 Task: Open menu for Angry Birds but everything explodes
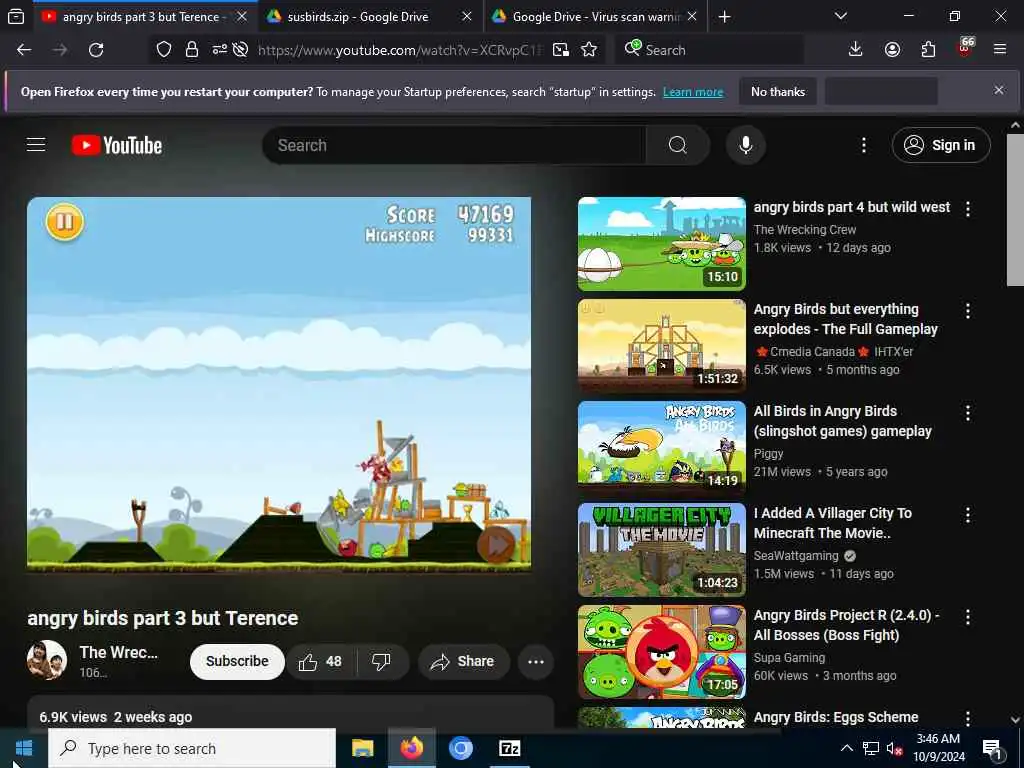[x=968, y=311]
